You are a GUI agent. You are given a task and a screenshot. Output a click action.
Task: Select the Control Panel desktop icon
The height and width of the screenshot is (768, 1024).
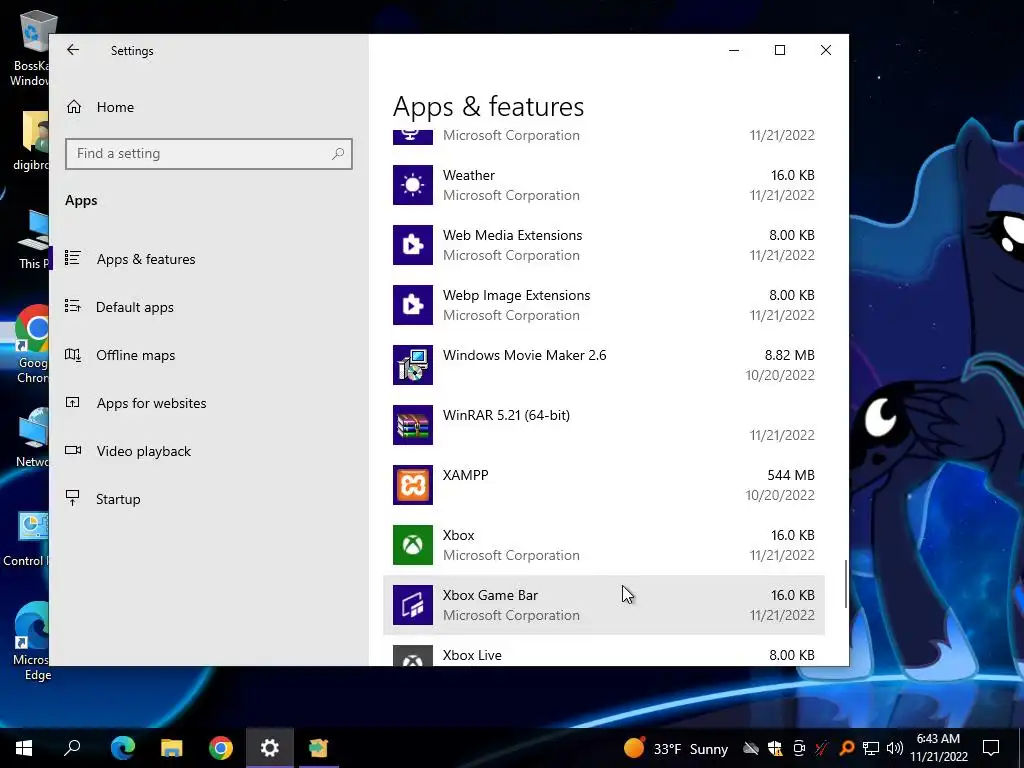tap(26, 539)
